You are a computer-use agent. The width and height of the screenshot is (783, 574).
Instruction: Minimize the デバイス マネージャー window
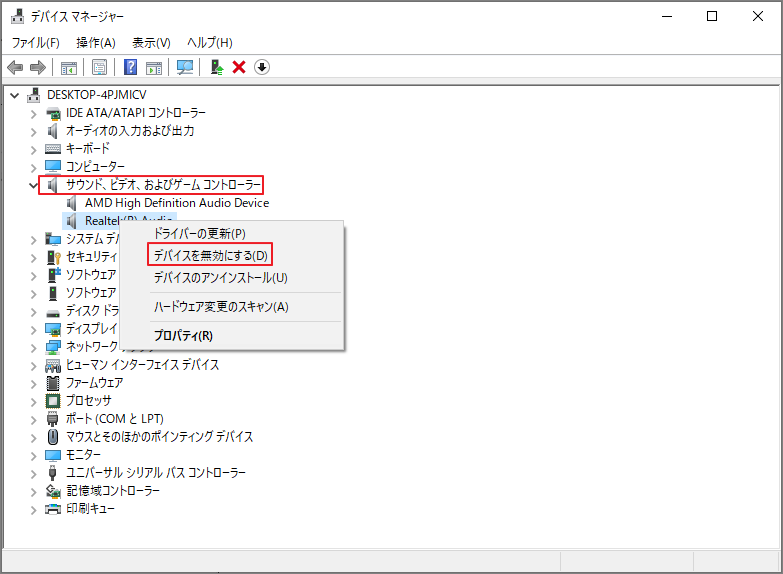[x=667, y=16]
